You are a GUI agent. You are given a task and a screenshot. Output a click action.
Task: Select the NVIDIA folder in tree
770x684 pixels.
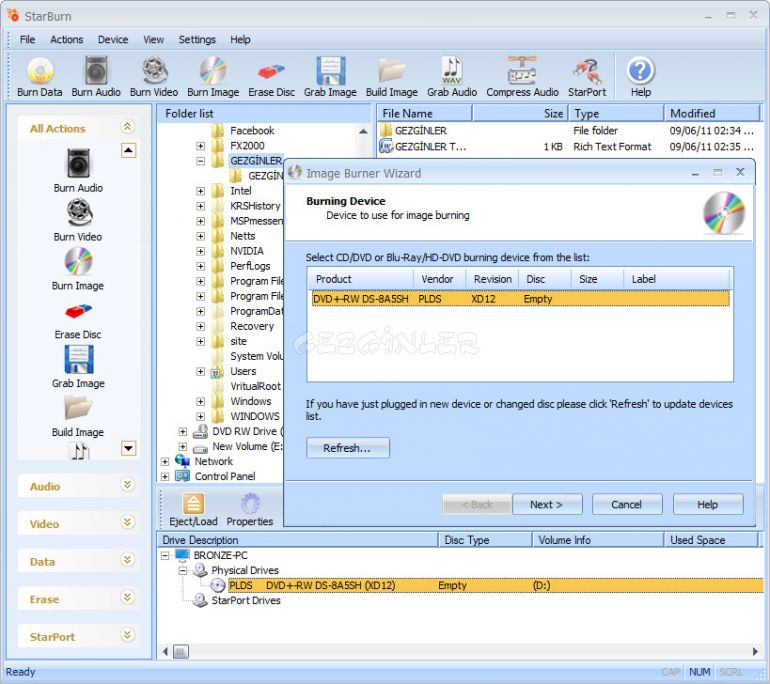click(247, 251)
